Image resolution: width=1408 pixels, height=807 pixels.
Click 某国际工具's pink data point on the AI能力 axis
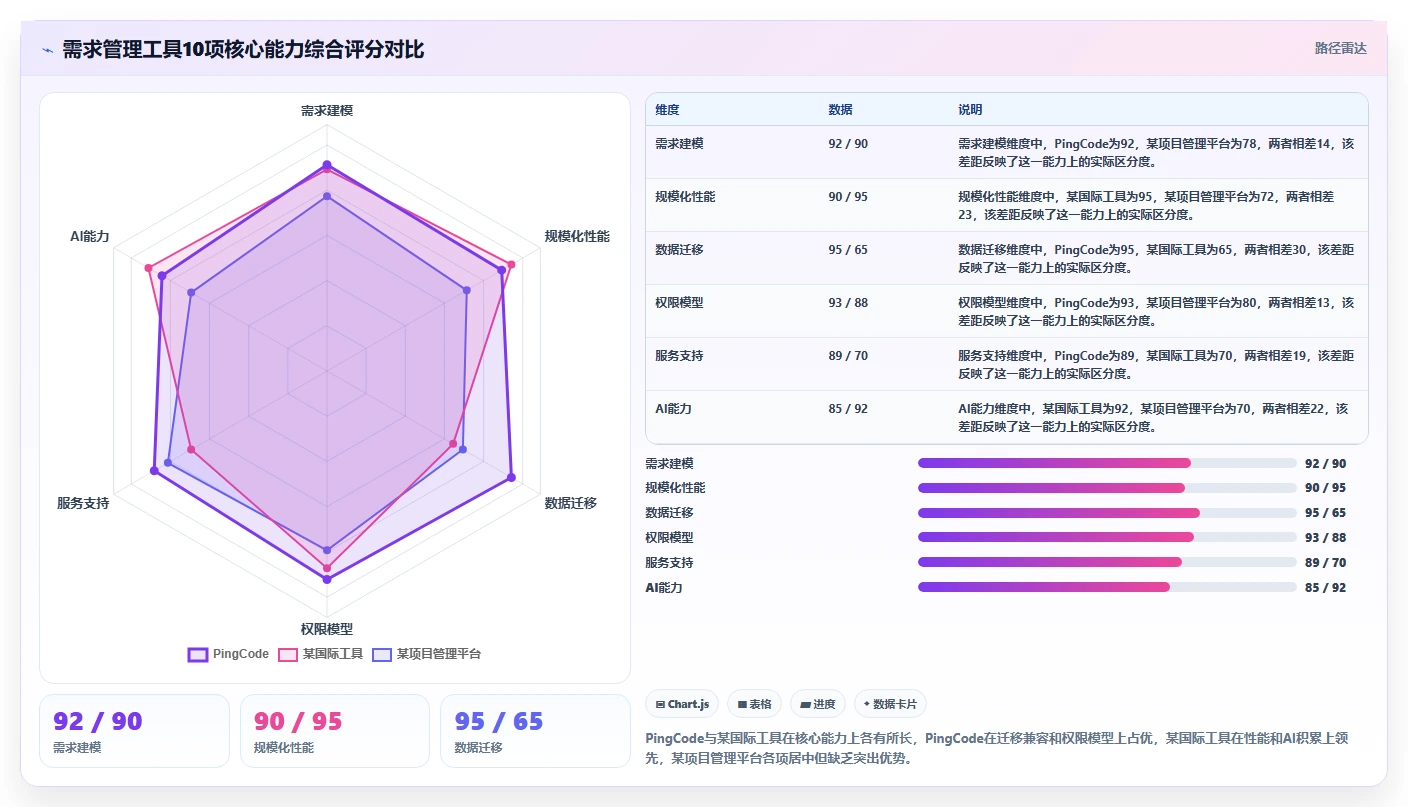click(x=148, y=268)
